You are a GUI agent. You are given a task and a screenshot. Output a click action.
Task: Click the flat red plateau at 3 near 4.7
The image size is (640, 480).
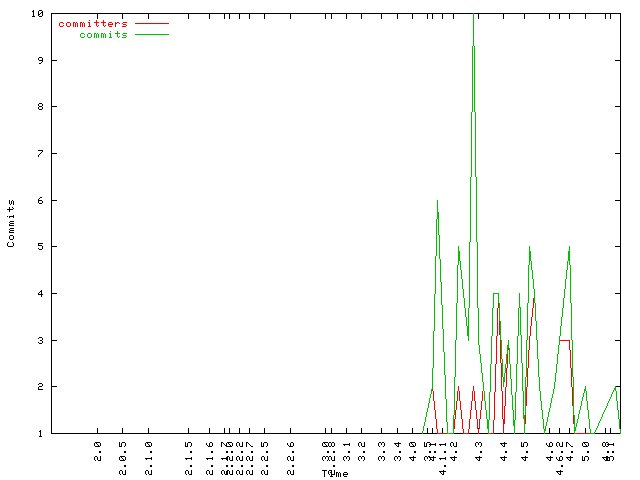[565, 340]
